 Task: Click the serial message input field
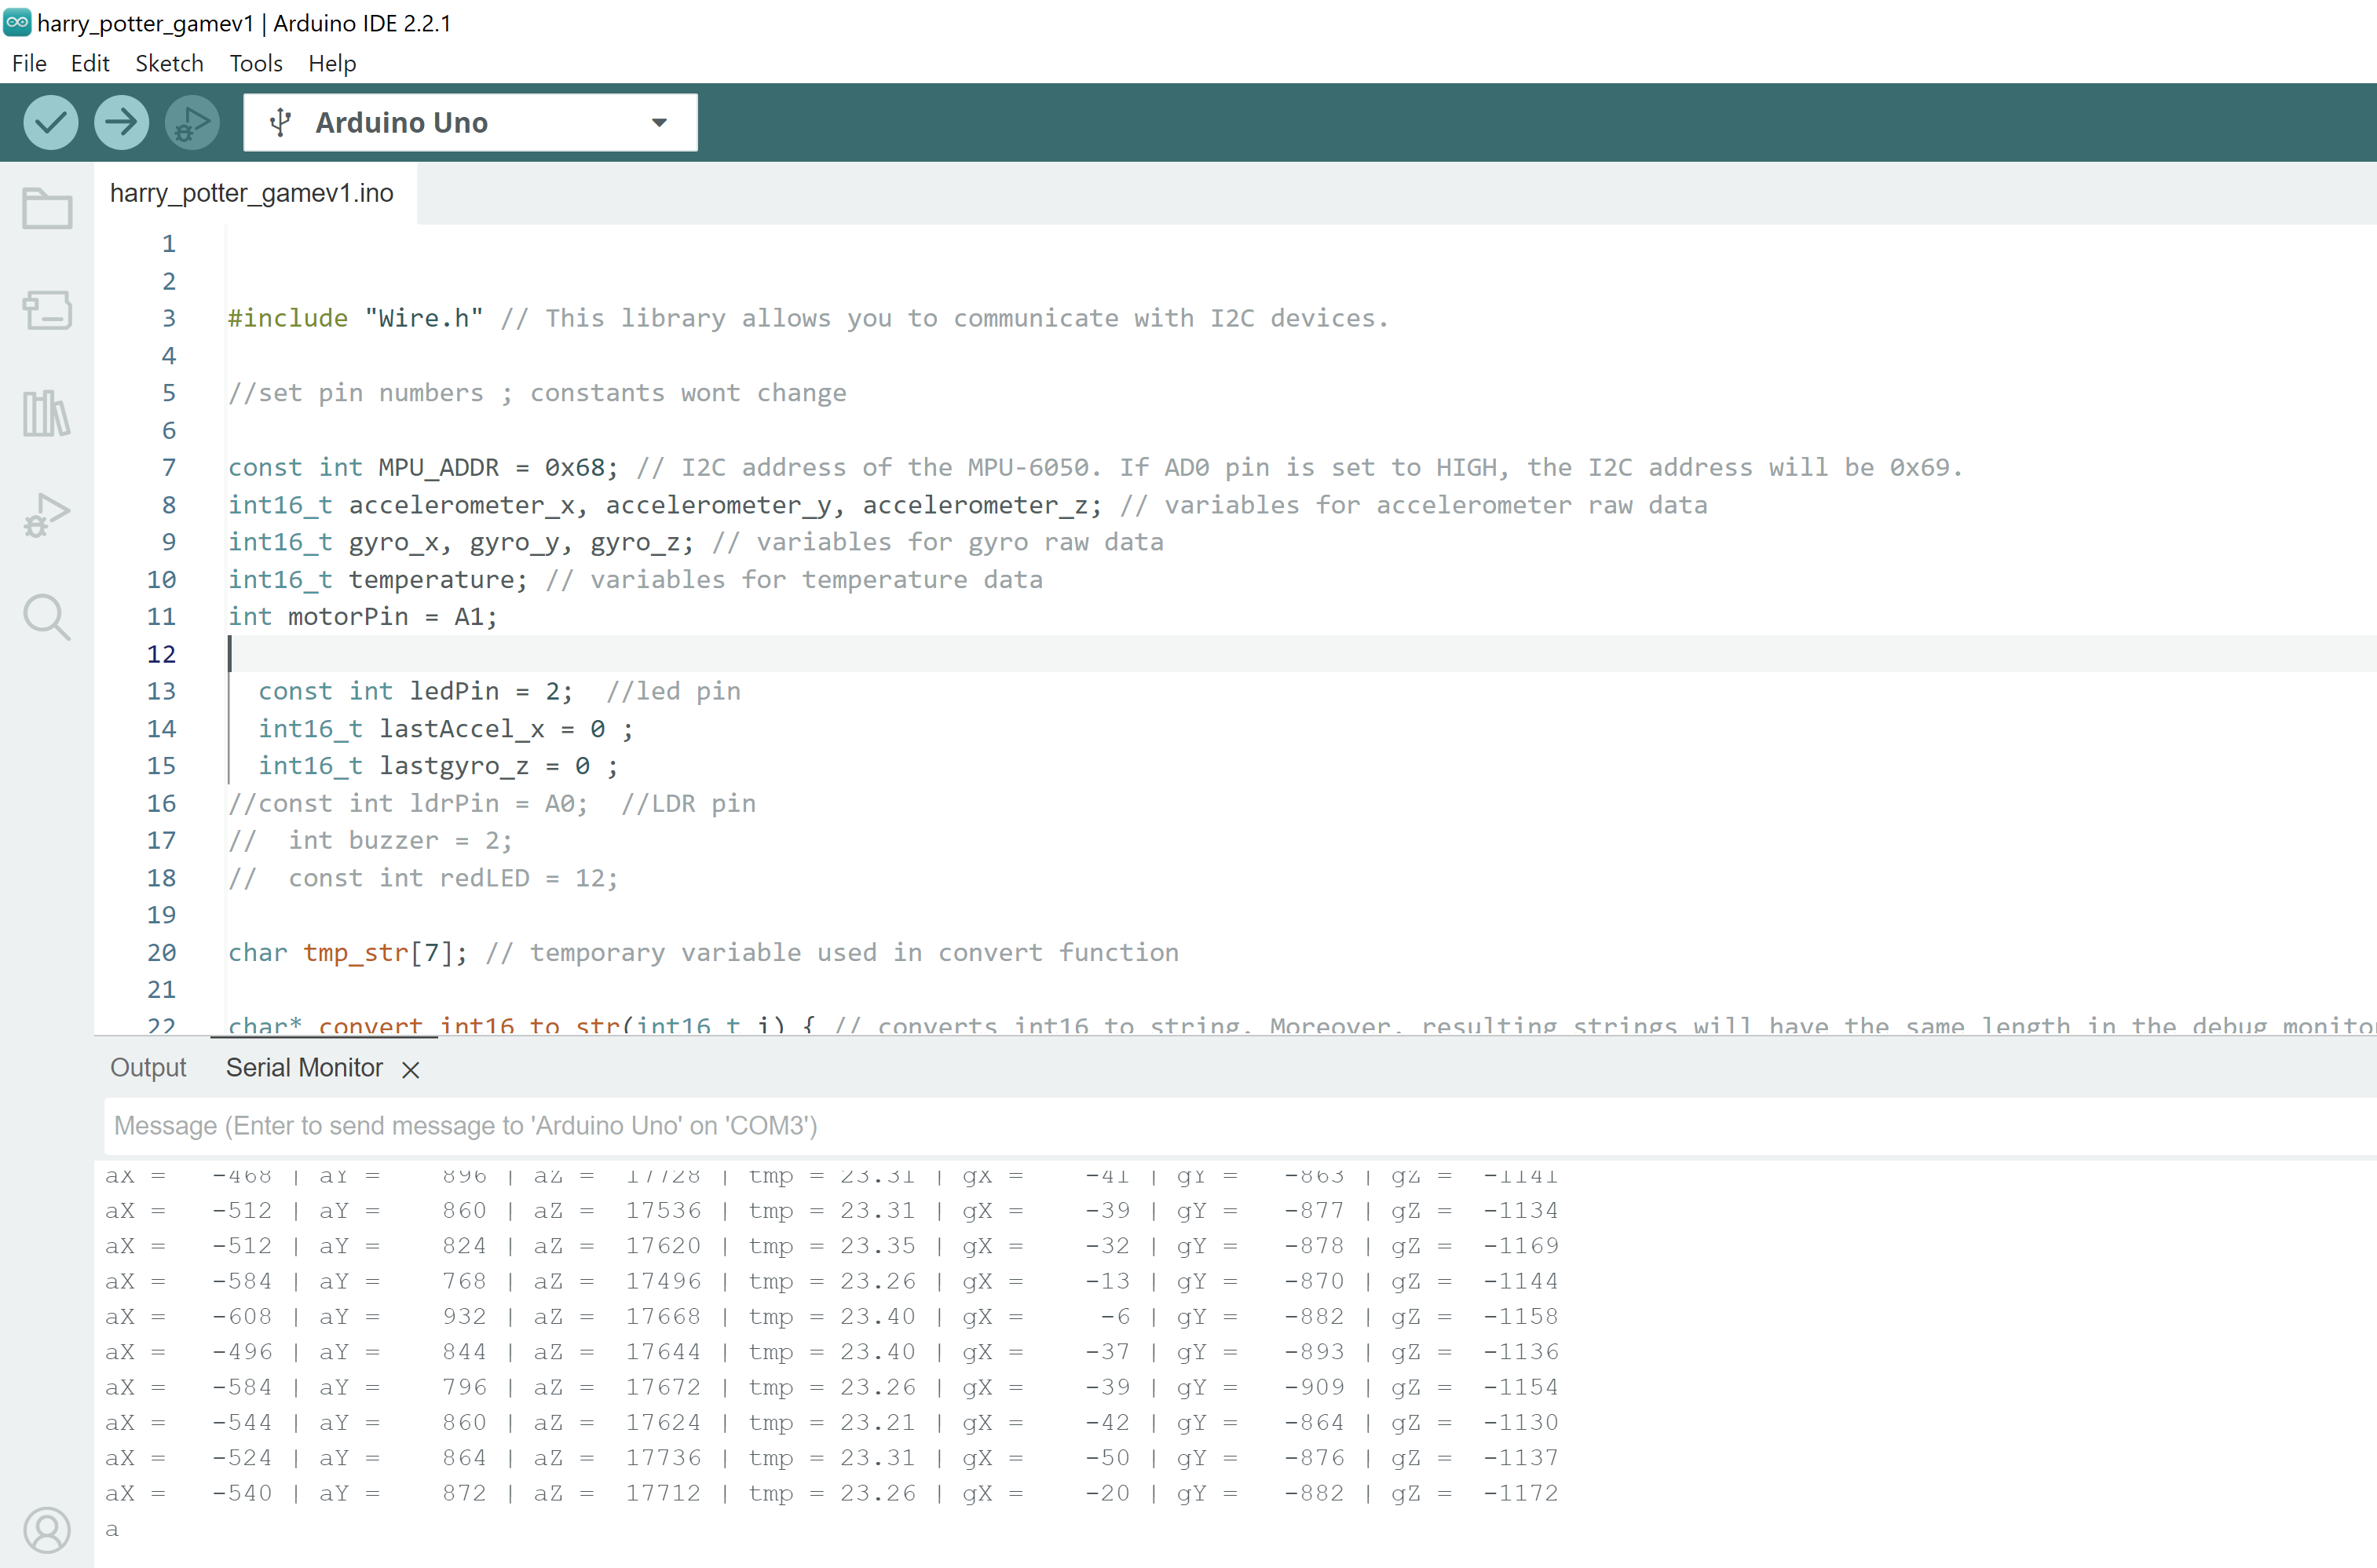click(x=1200, y=1125)
